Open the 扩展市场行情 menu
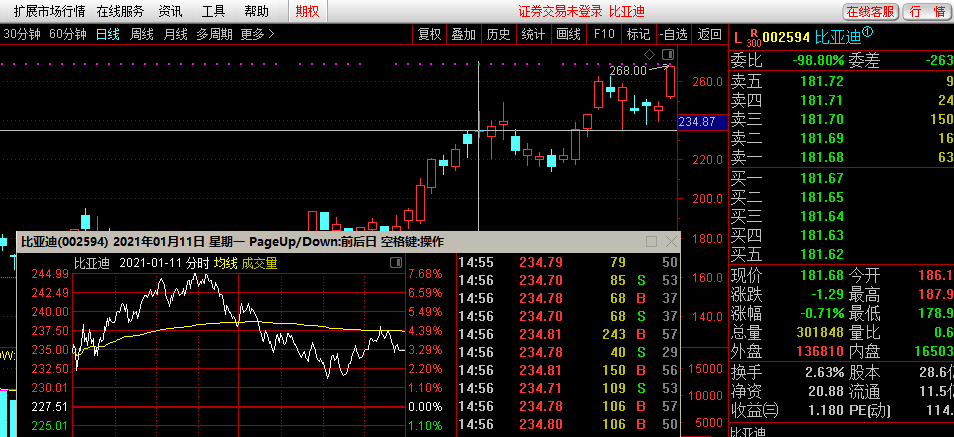 tap(49, 11)
